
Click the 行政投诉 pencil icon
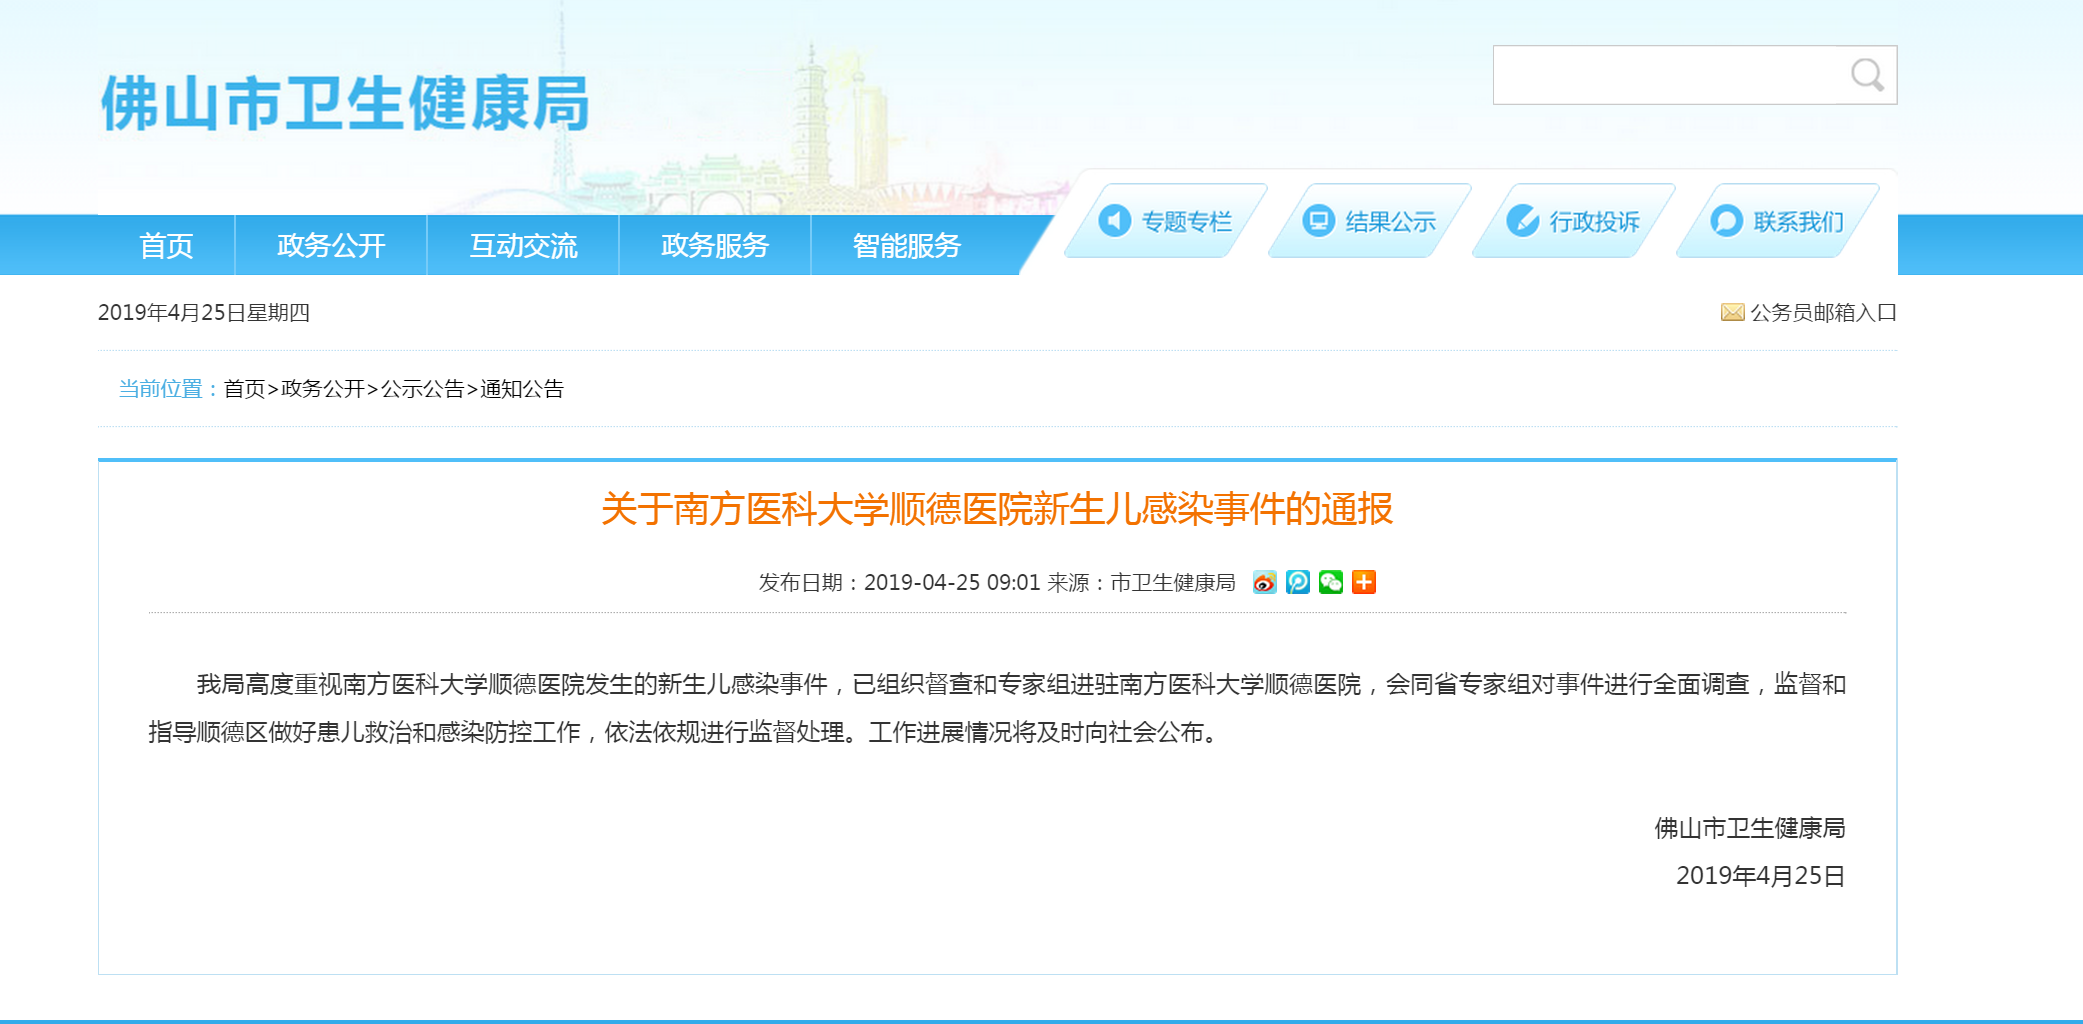(x=1522, y=221)
